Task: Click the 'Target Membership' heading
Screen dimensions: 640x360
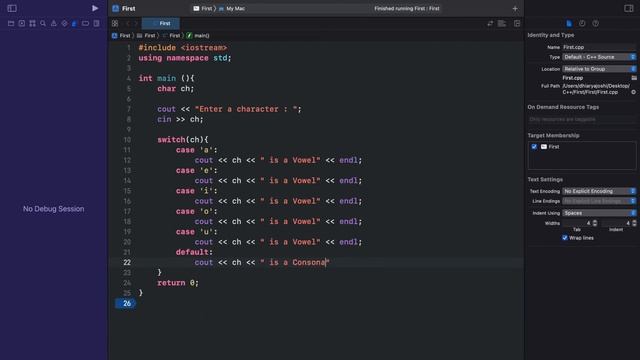Action: pos(553,136)
